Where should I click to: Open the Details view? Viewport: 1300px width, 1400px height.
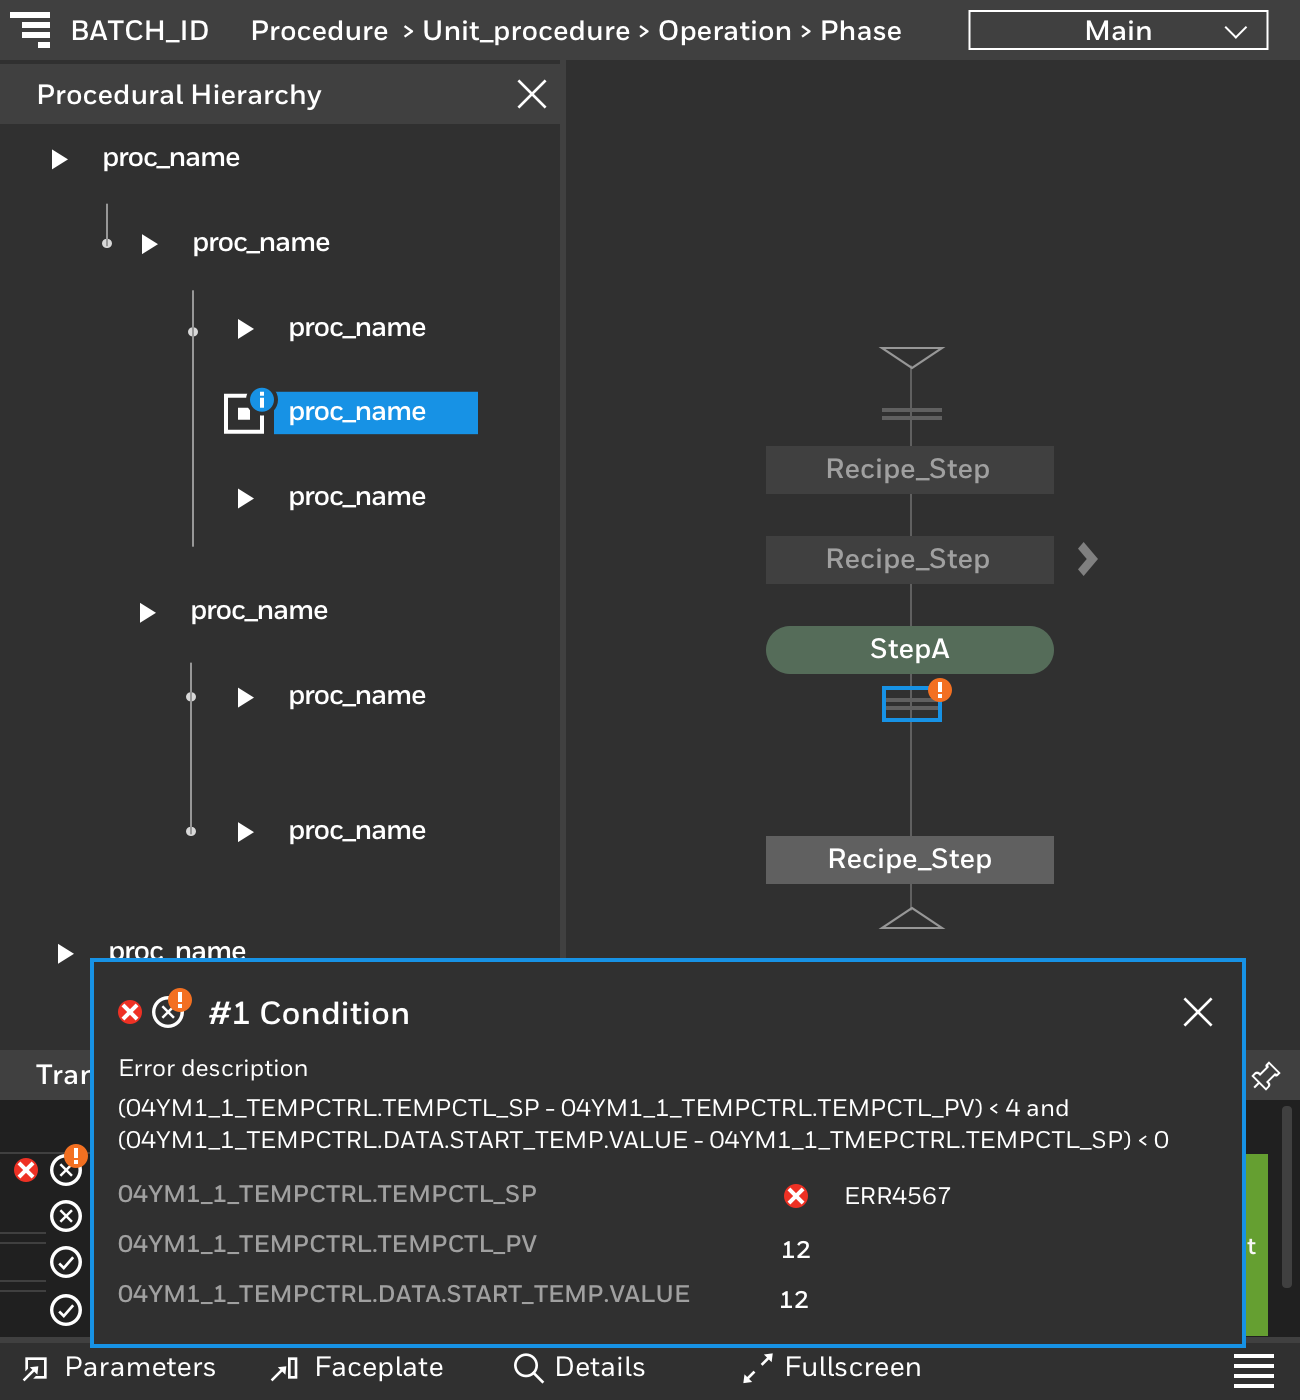tap(580, 1367)
